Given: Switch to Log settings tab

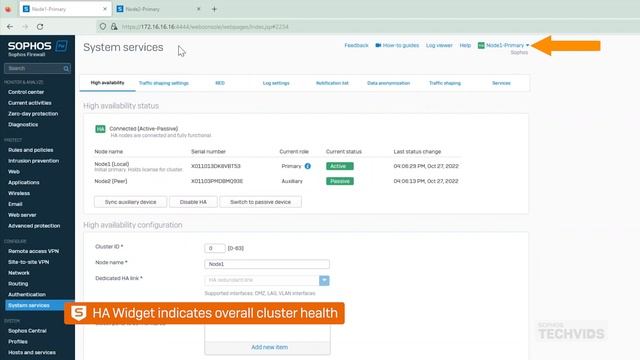Looking at the screenshot, I should [x=276, y=83].
